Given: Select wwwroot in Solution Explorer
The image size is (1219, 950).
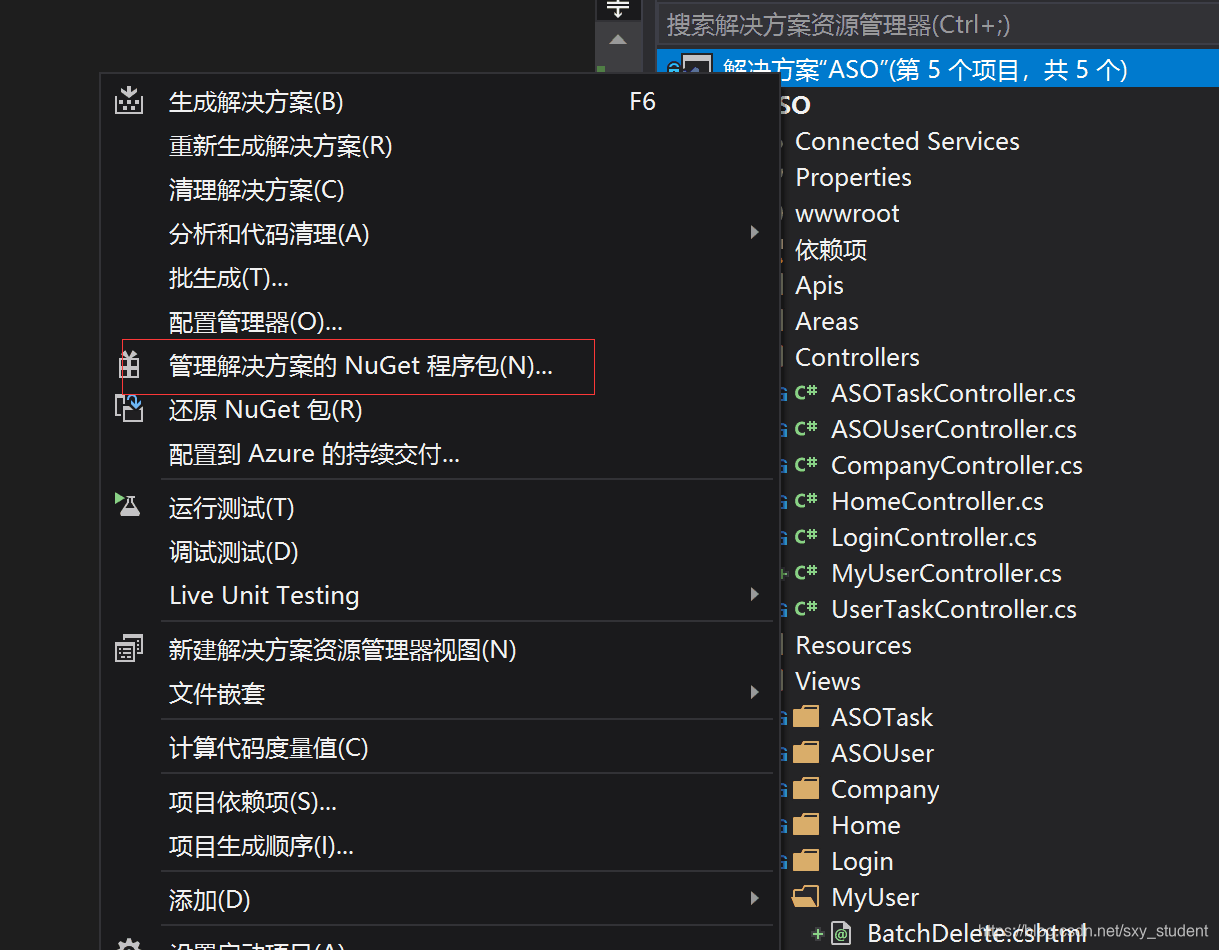Looking at the screenshot, I should pyautogui.click(x=847, y=213).
